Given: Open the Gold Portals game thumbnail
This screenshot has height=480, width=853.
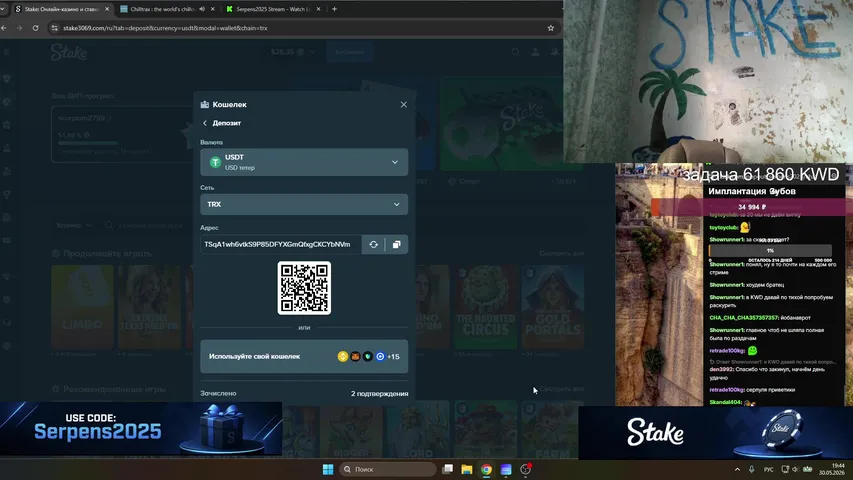Looking at the screenshot, I should click(x=553, y=307).
